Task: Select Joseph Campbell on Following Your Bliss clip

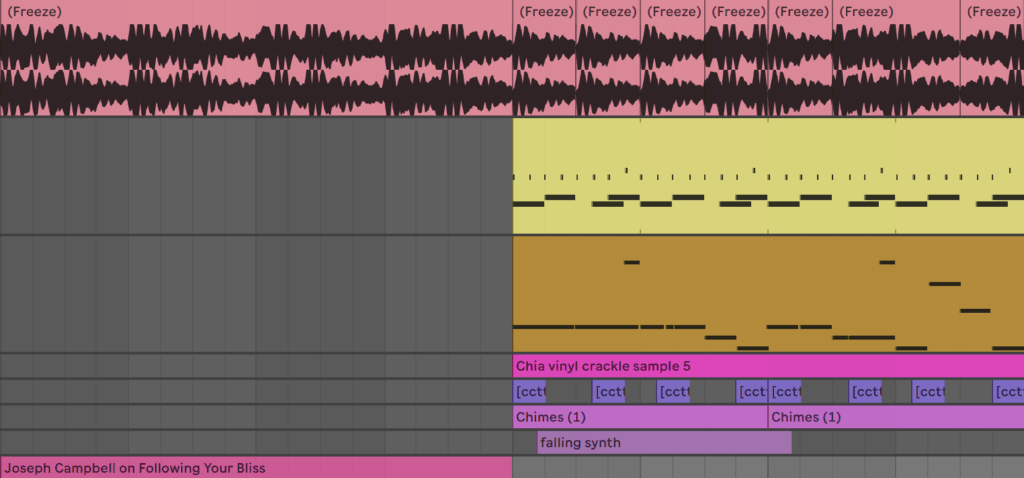Action: coord(256,468)
